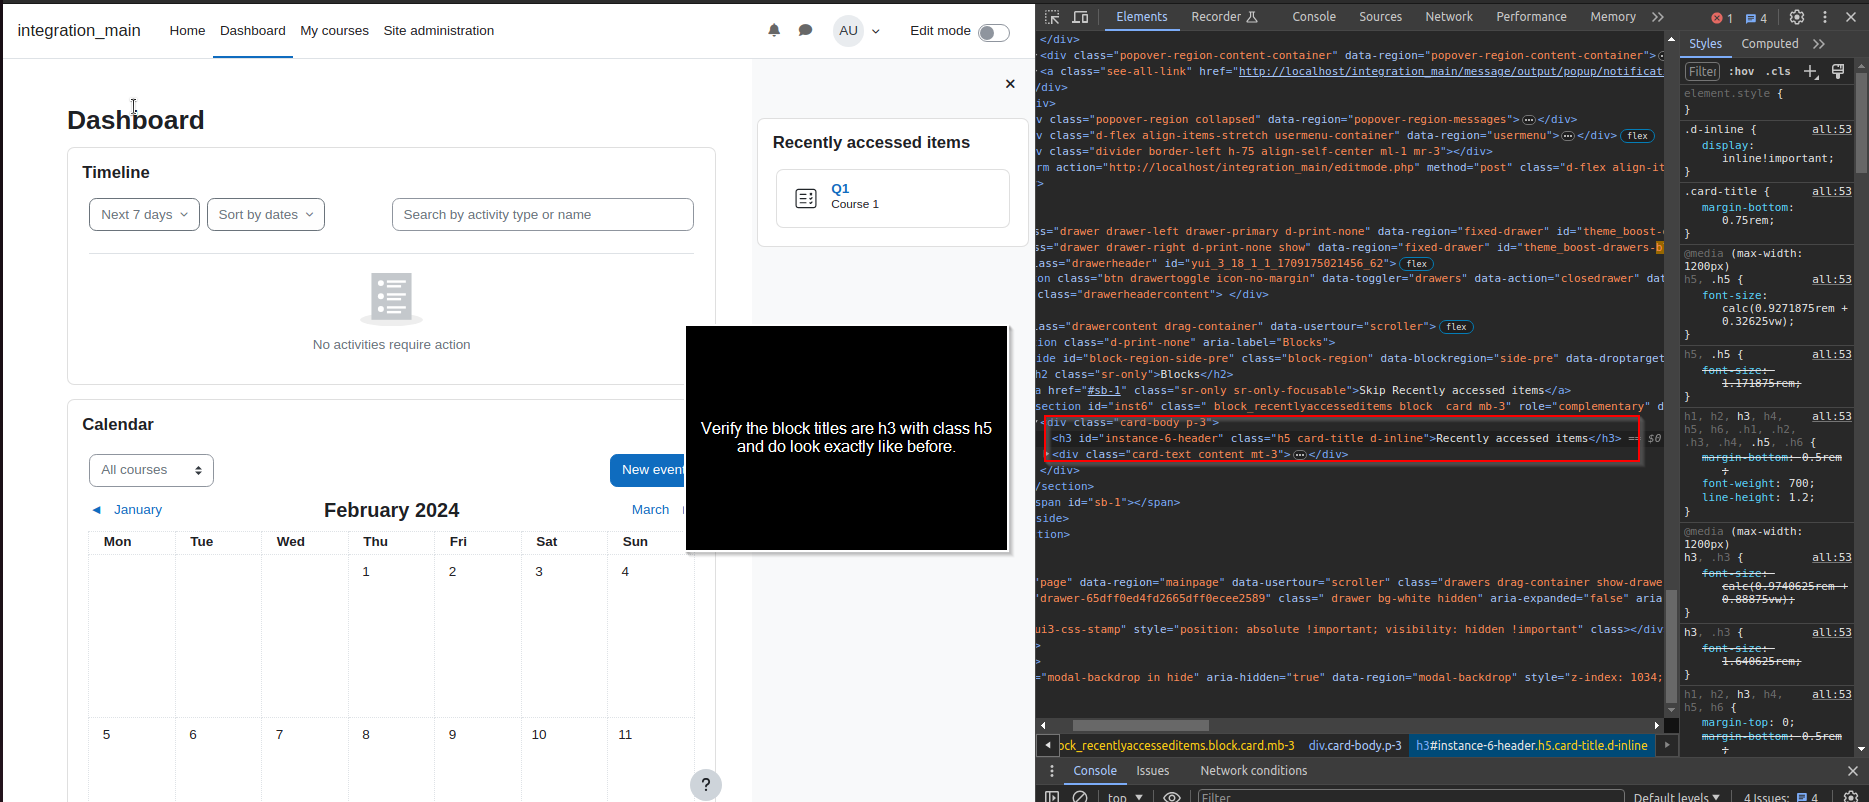Screen dimensions: 1869x802
Task: Go to the next month March
Action: 651,510
